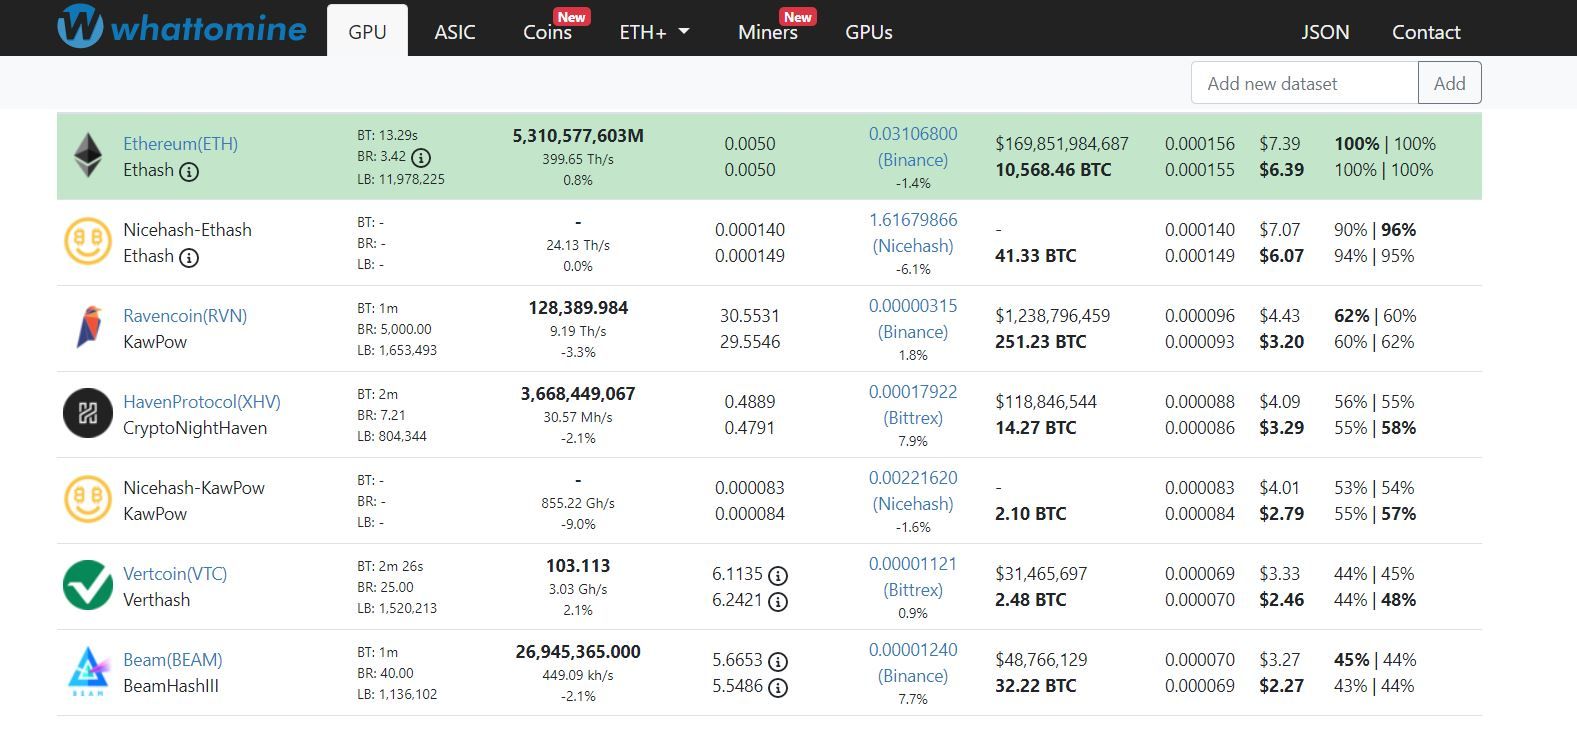Click Vertcoin difficulty 103.113
Viewport: 1577px width, 729px height.
click(x=578, y=566)
